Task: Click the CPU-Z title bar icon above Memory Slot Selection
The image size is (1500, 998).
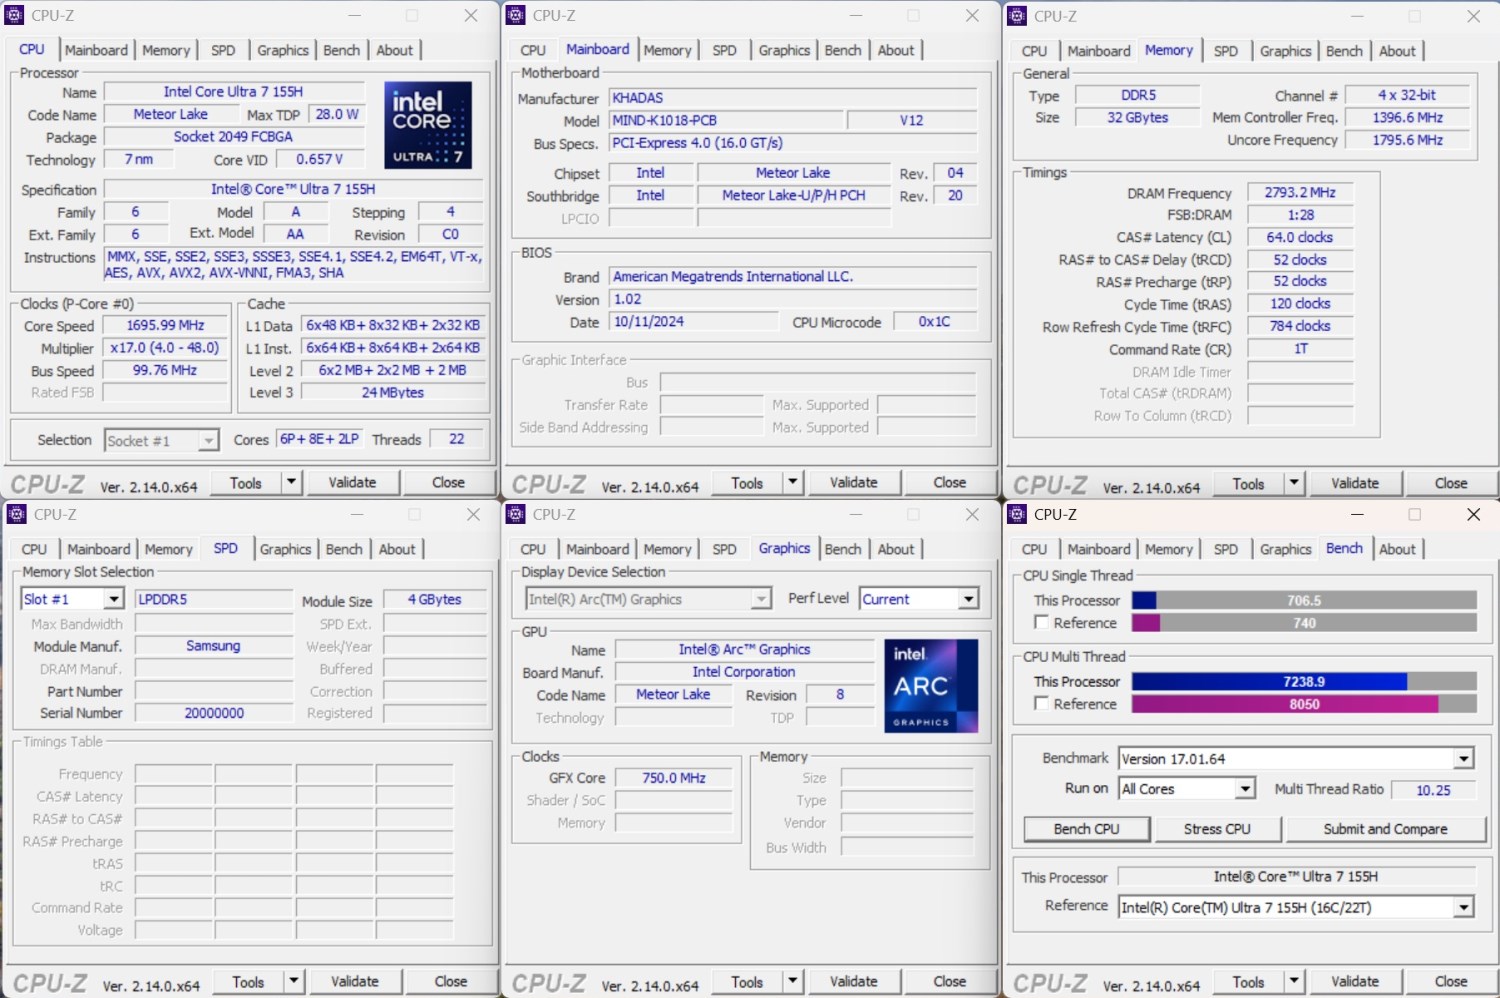Action: click(x=16, y=514)
